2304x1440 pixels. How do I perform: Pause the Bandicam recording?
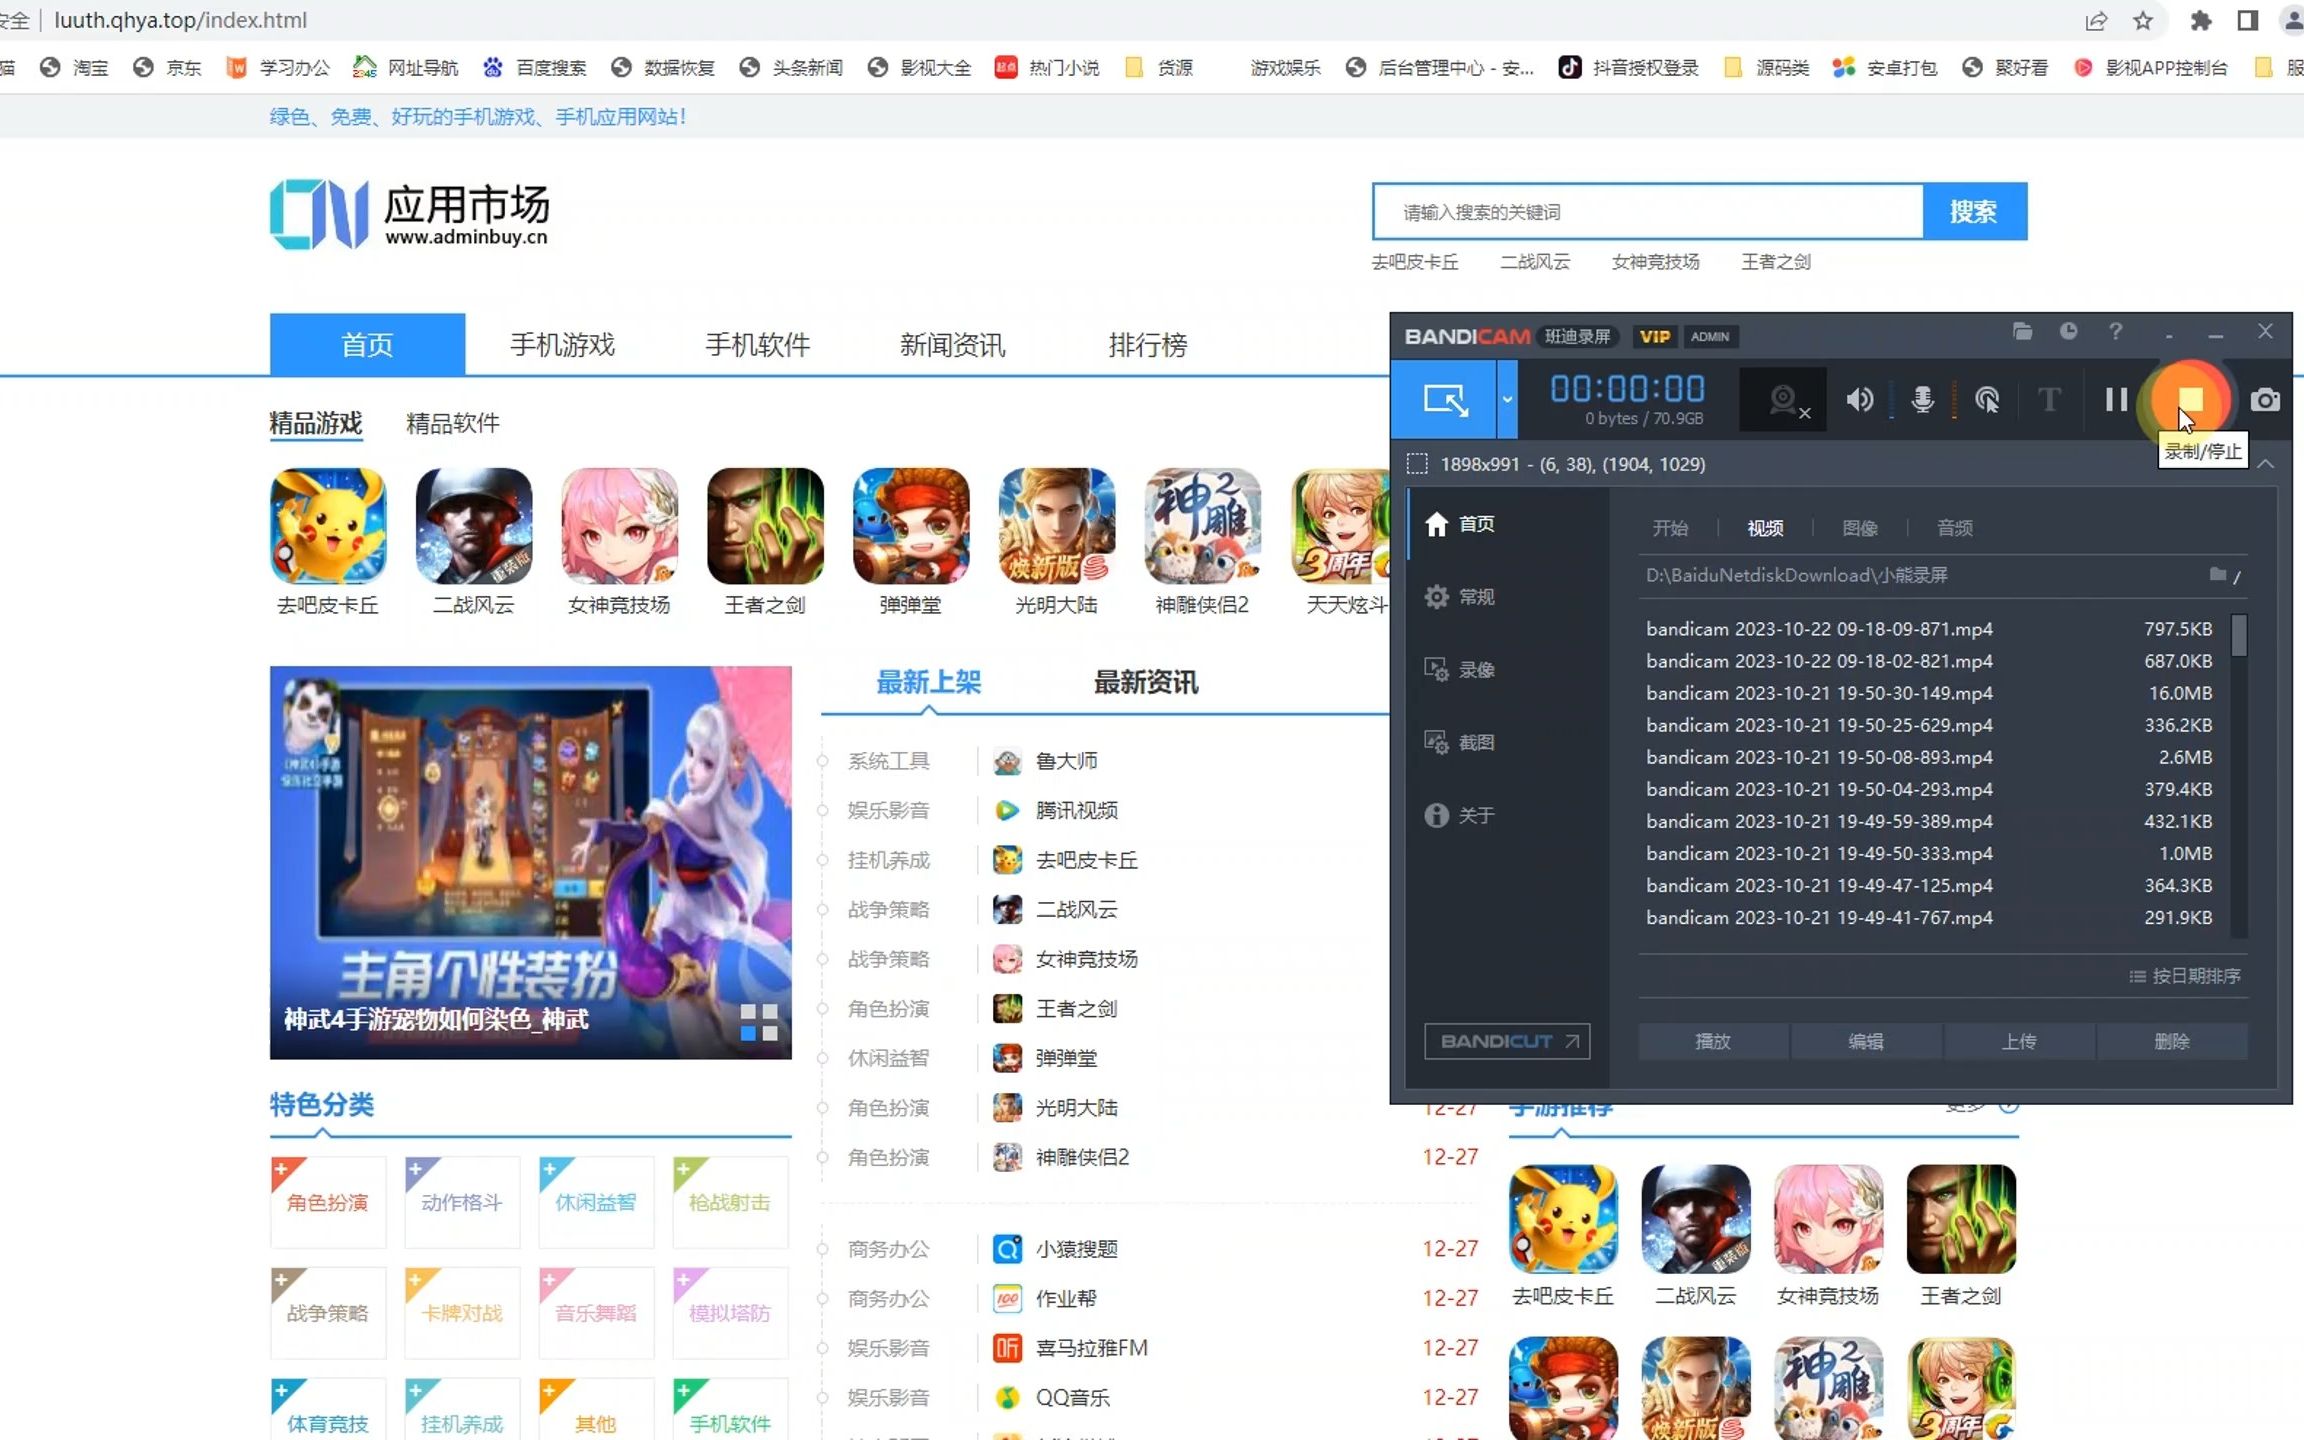[x=2116, y=400]
